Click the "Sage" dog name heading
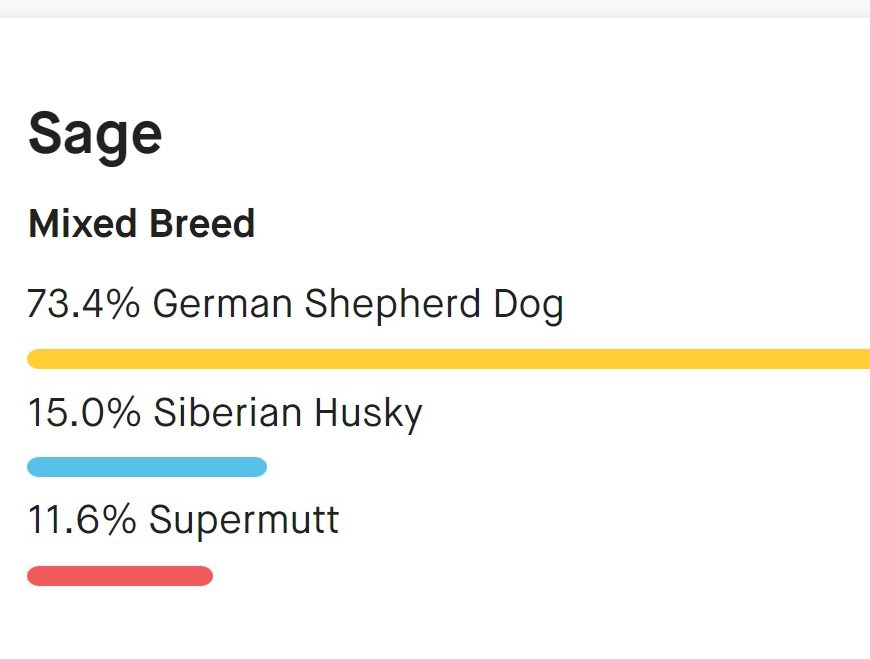 95,134
